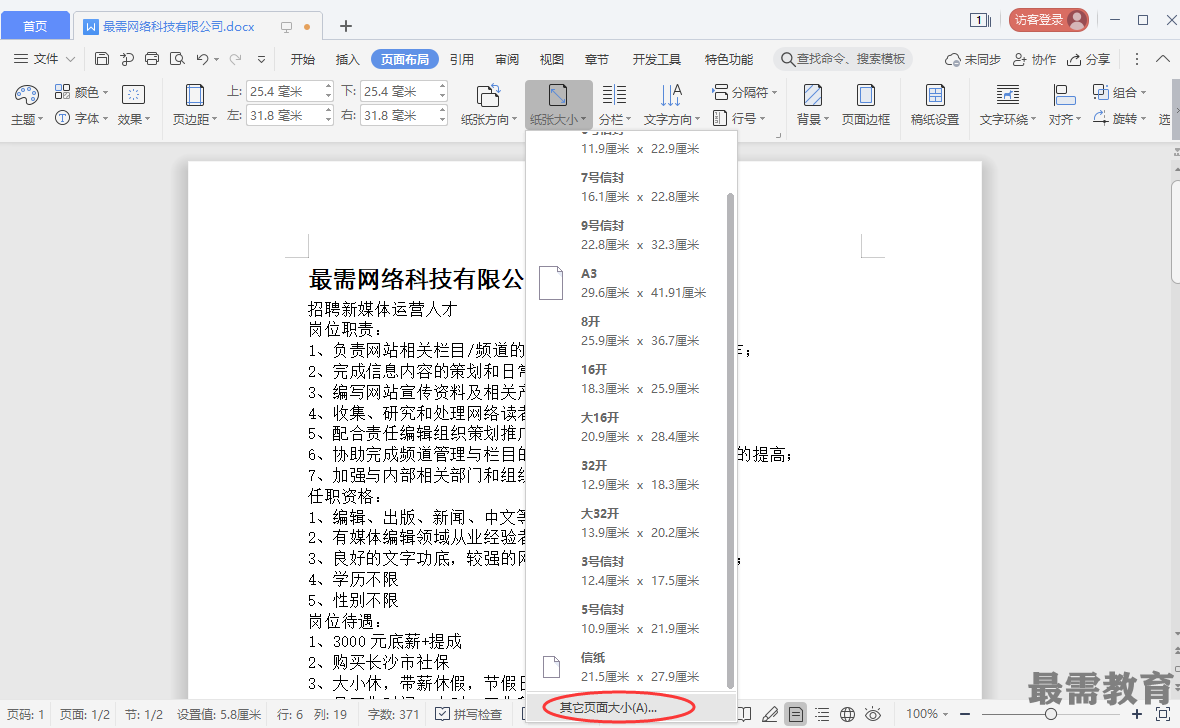Click the zoom out minus button
This screenshot has width=1180, height=728.
point(965,714)
